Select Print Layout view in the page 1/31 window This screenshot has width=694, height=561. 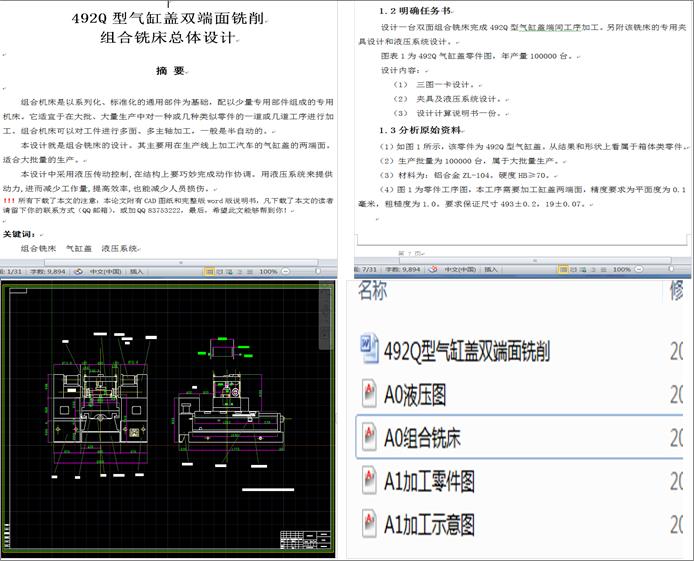pos(209,271)
